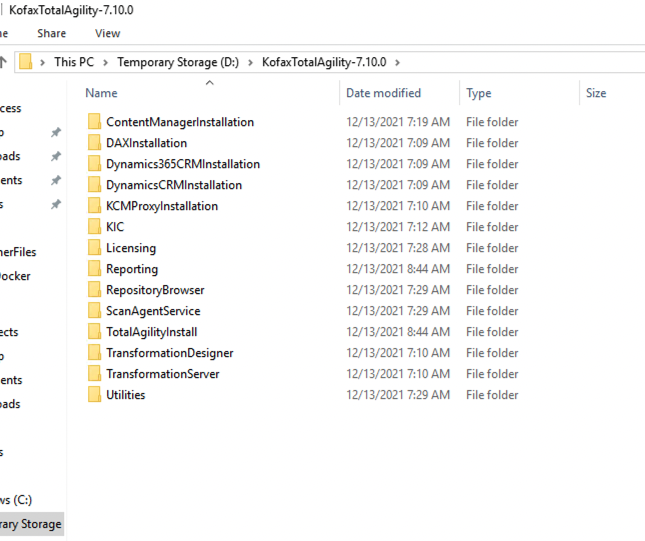Viewport: 645px width, 541px height.
Task: Click the folder icon in address bar
Action: pos(26,62)
